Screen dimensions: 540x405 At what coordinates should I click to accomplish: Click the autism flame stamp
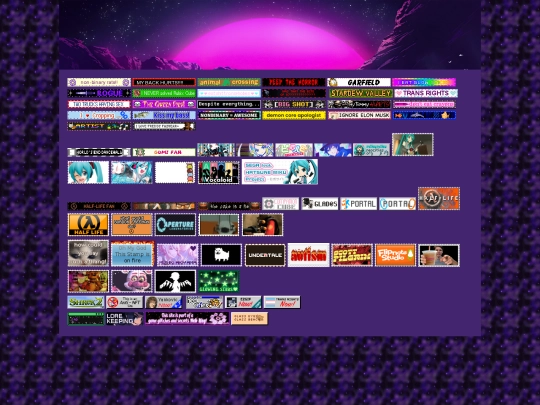309,255
